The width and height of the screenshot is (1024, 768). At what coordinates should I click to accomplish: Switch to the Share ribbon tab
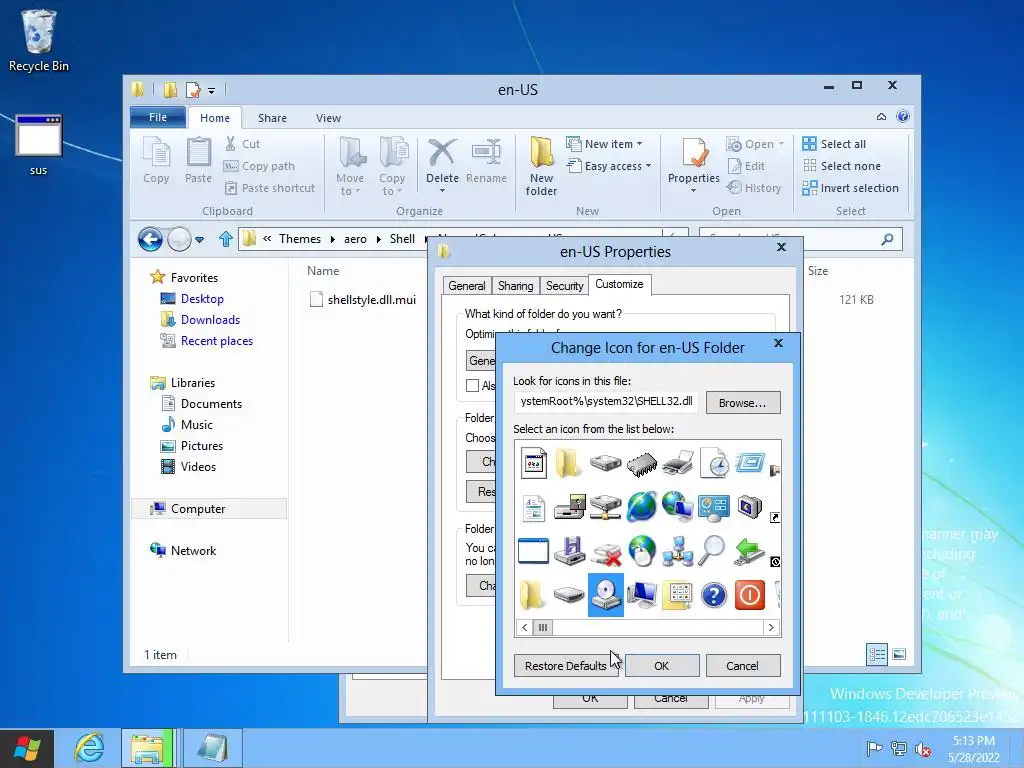[x=272, y=118]
